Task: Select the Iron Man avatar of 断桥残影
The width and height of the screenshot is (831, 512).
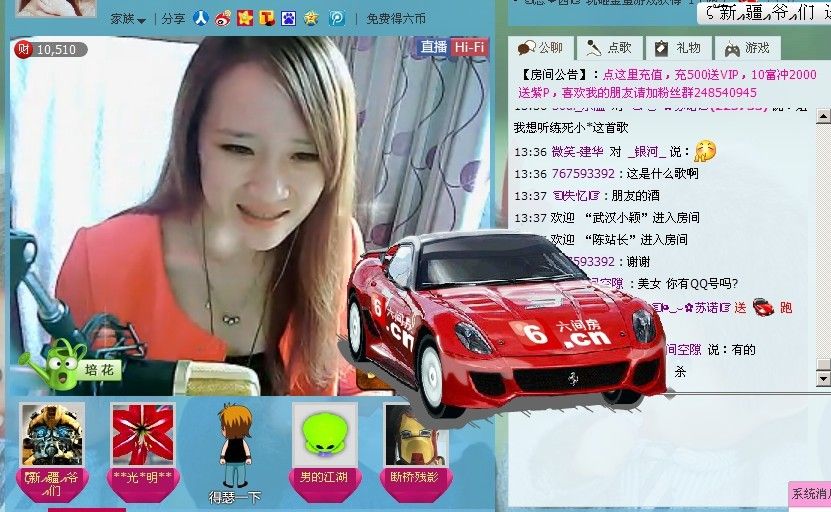Action: pyautogui.click(x=417, y=434)
